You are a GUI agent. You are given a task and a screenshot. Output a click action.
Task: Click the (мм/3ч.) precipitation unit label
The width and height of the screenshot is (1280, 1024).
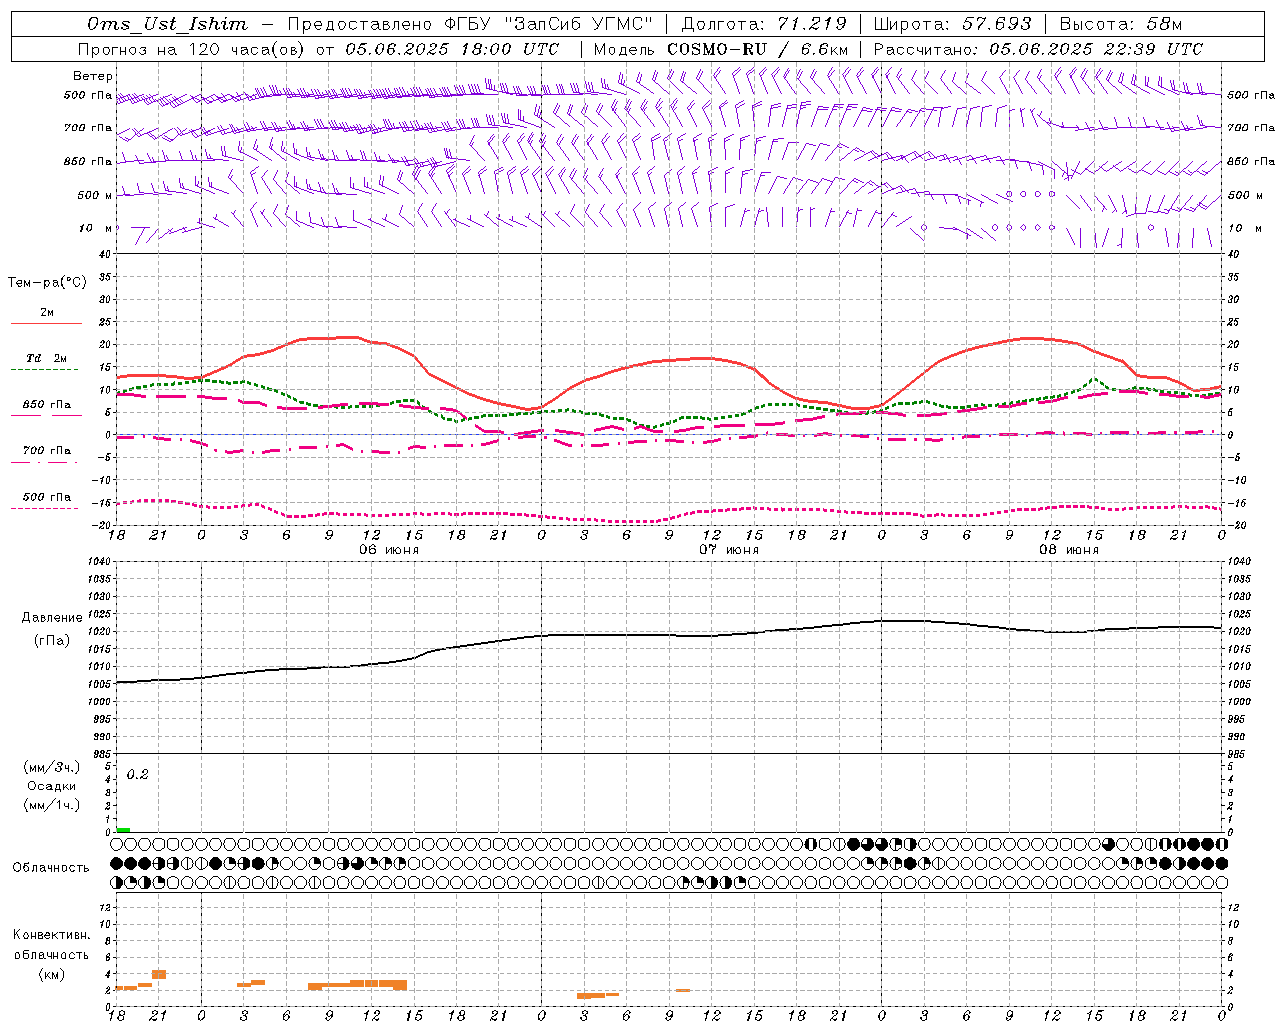(51, 767)
